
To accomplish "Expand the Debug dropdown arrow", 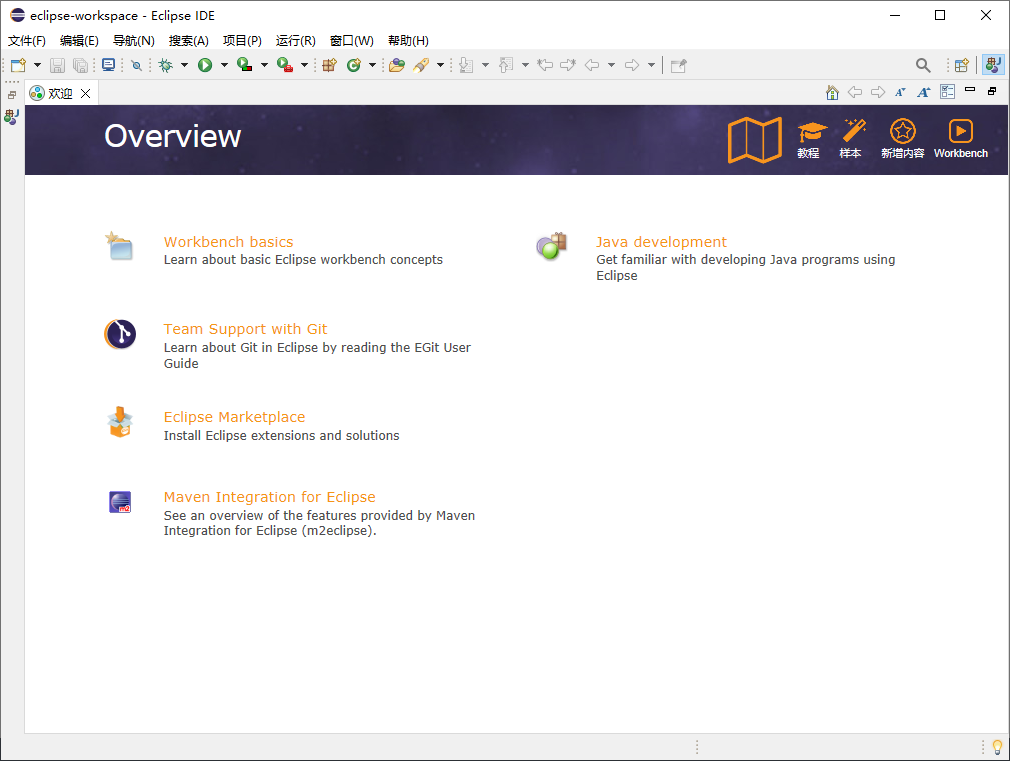I will tap(184, 65).
